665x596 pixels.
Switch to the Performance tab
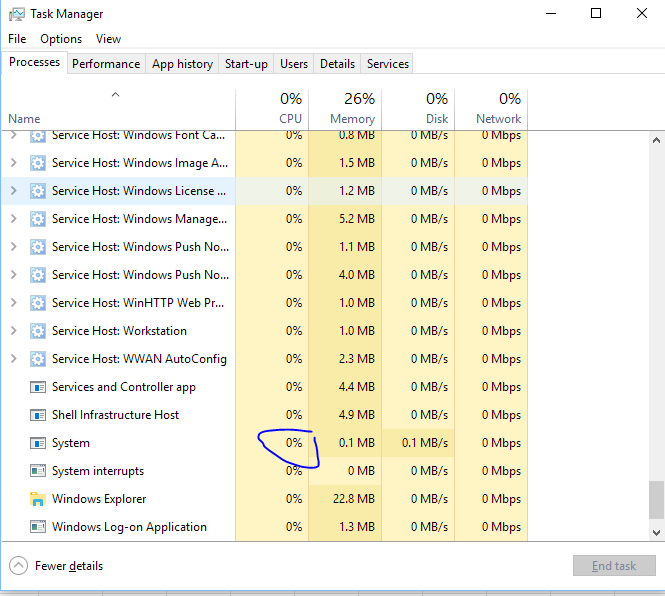pos(106,64)
